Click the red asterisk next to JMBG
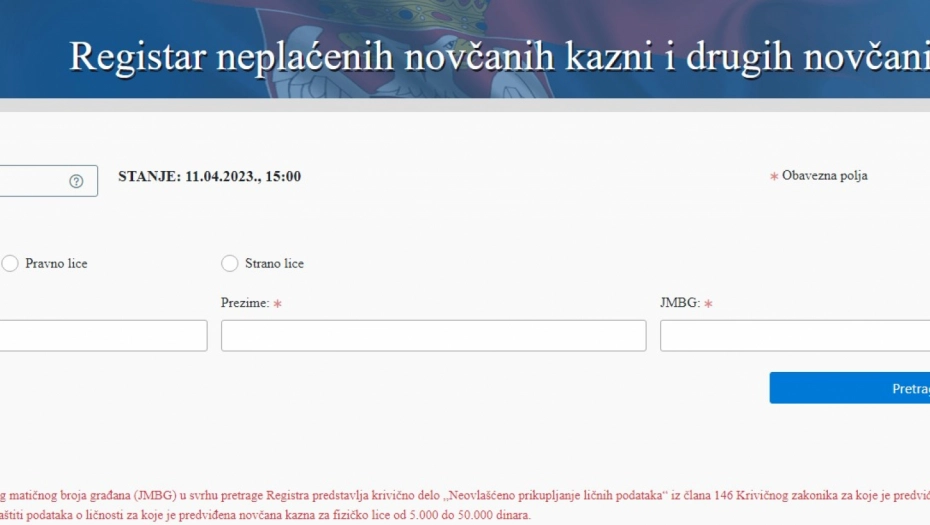Image resolution: width=930 pixels, height=525 pixels. 707,304
